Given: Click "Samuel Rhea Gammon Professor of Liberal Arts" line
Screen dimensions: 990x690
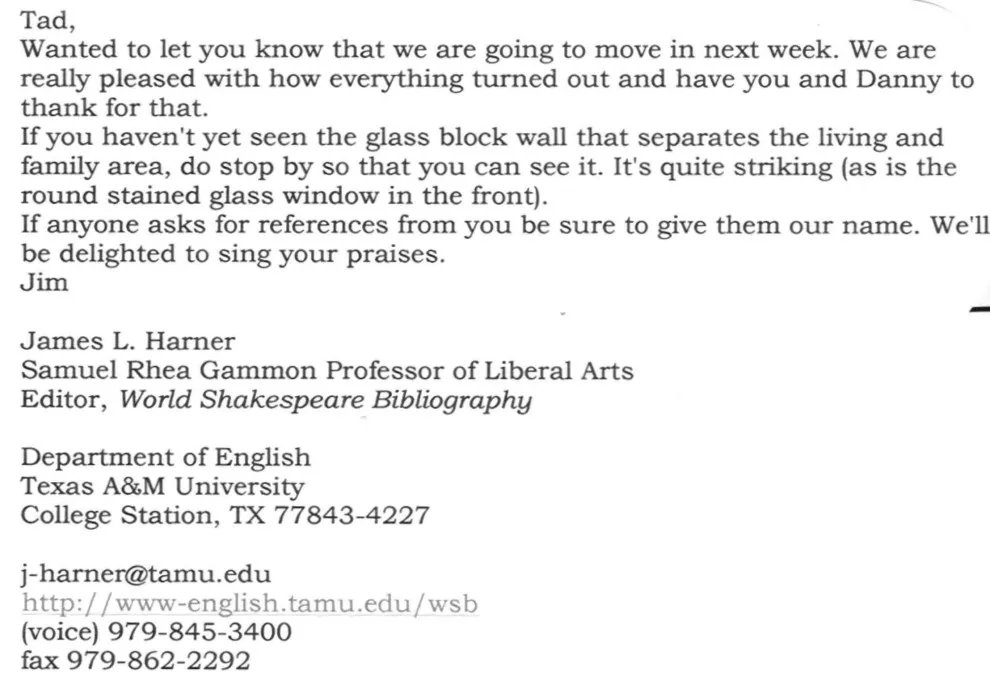Looking at the screenshot, I should 327,371.
